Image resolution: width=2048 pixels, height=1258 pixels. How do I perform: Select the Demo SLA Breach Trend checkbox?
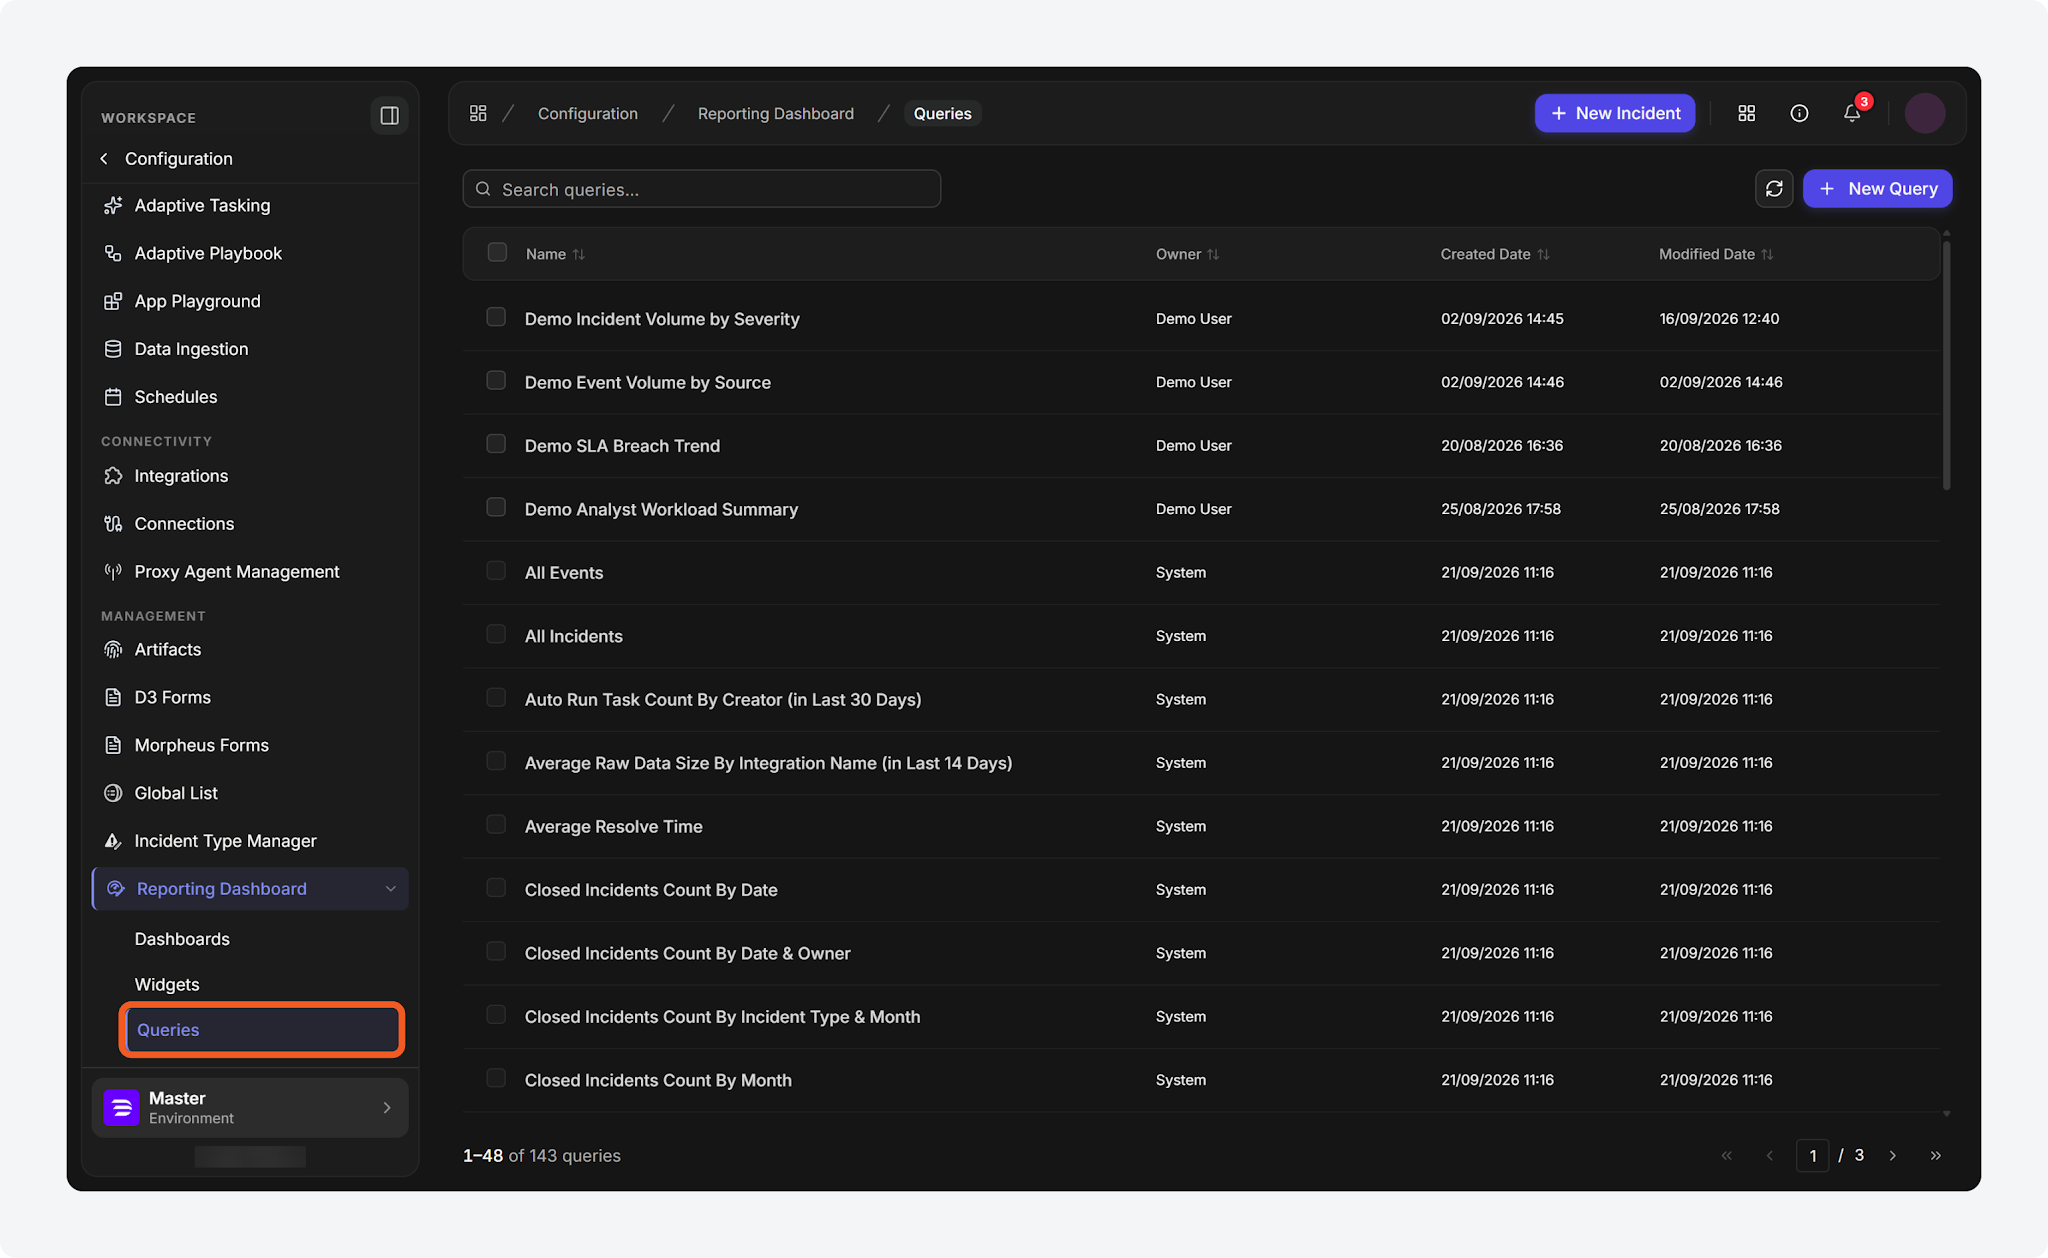point(496,443)
